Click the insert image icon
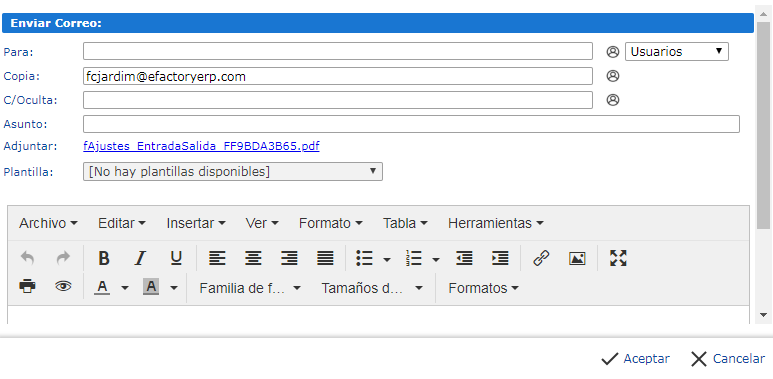This screenshot has width=773, height=379. coord(577,258)
